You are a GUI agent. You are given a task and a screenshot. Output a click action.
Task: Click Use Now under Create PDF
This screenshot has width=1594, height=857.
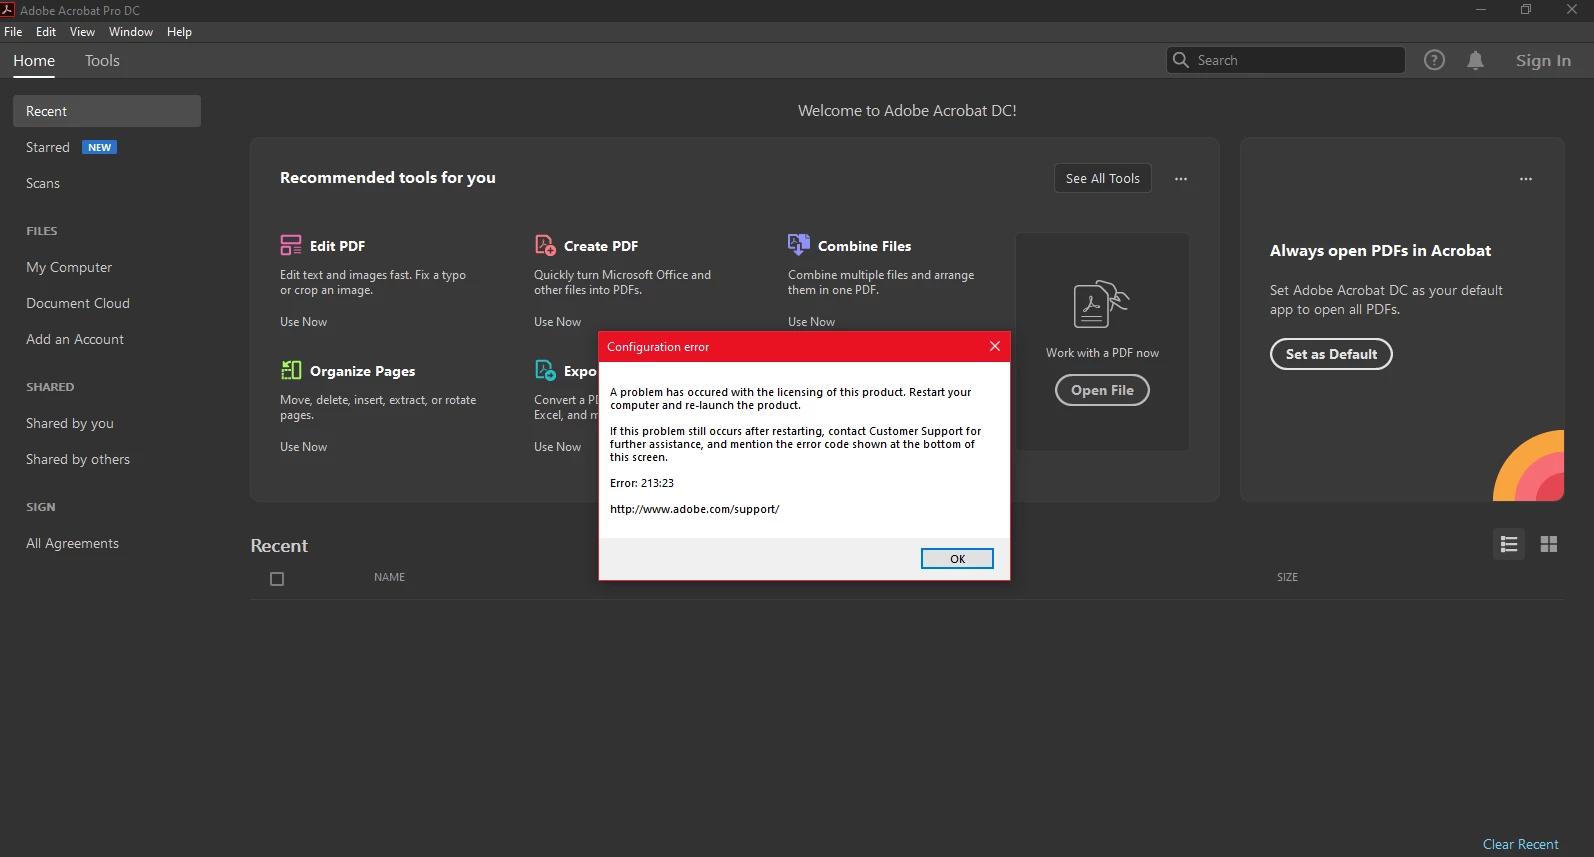click(x=557, y=322)
